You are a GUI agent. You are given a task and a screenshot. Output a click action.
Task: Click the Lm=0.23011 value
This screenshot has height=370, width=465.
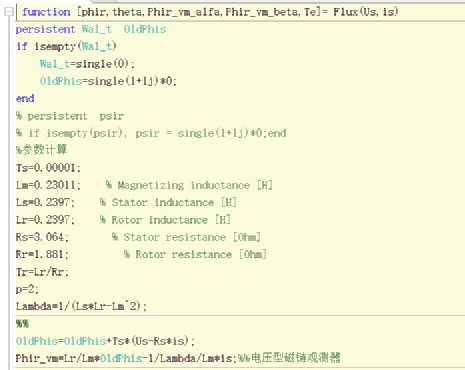48,185
